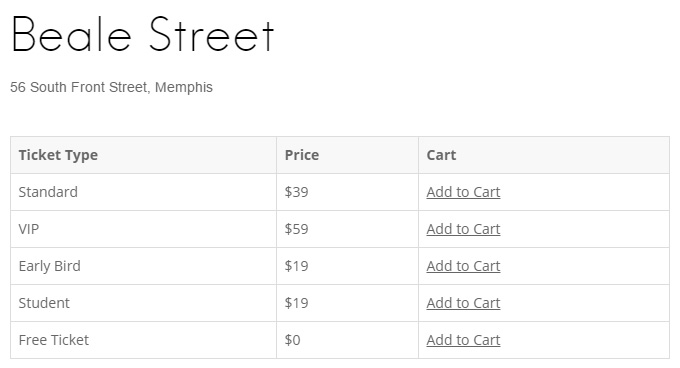Add the Early Bird ticket to cart

click(x=463, y=266)
